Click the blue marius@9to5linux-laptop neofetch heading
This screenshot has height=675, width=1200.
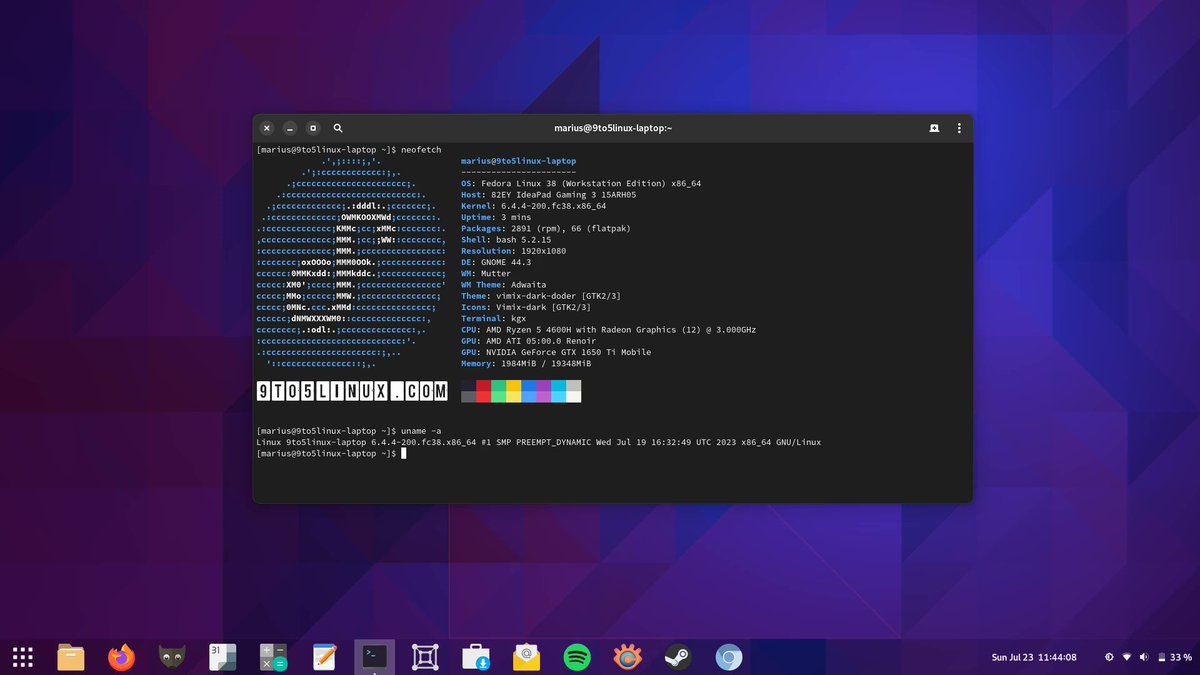(519, 161)
